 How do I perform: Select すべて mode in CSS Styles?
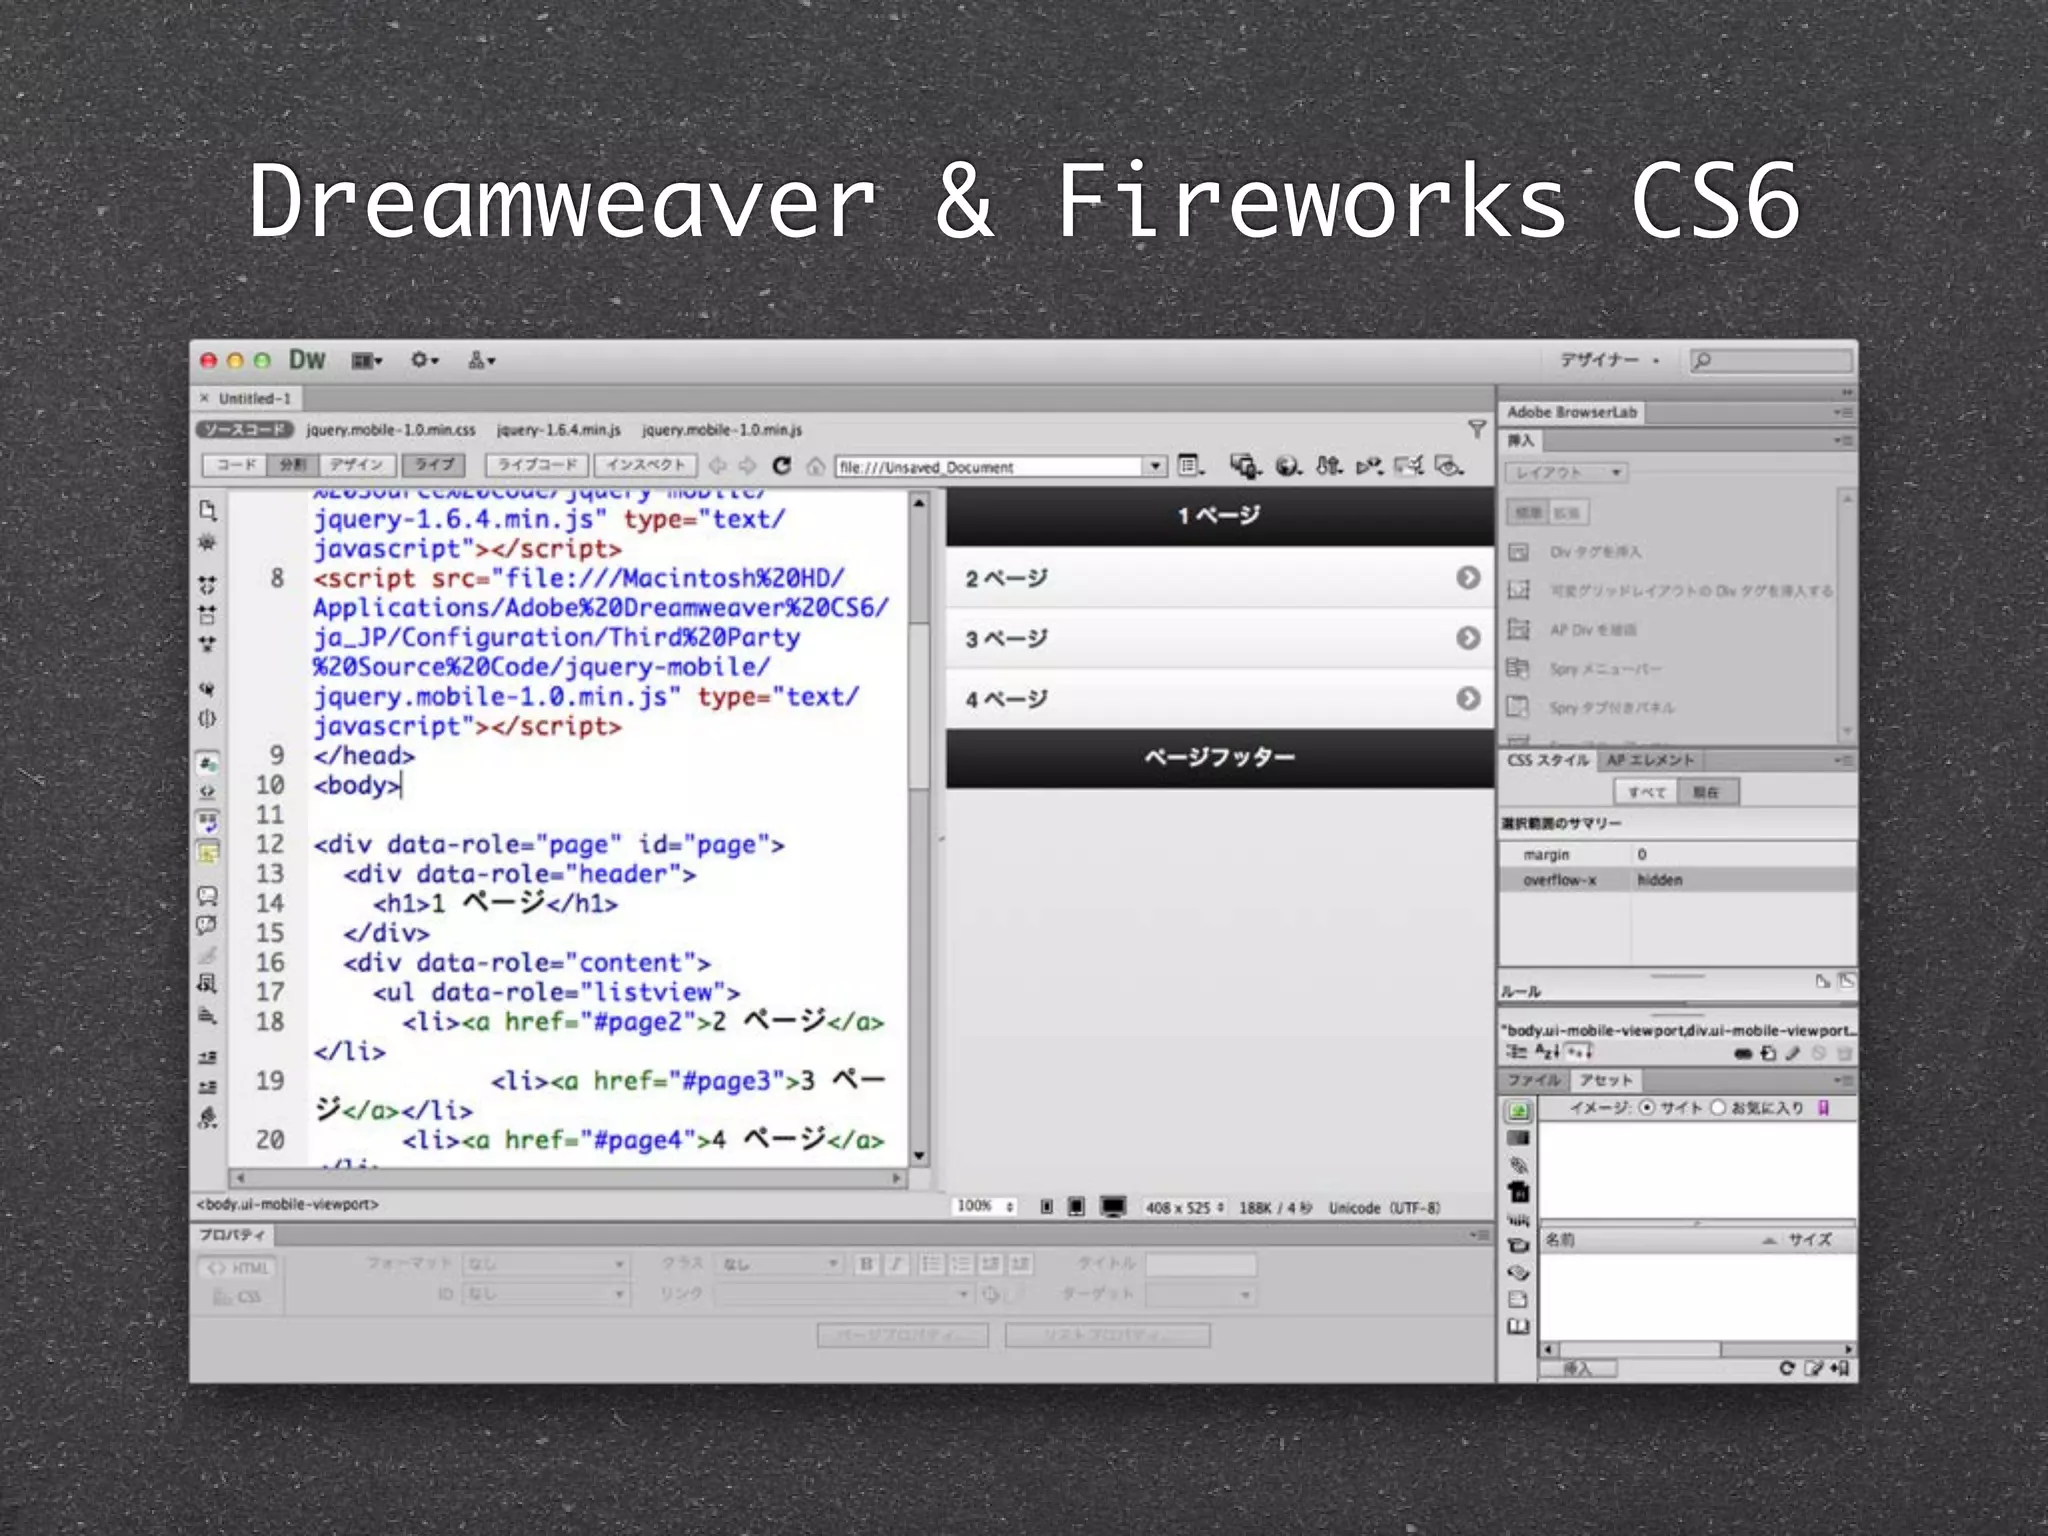click(1646, 792)
